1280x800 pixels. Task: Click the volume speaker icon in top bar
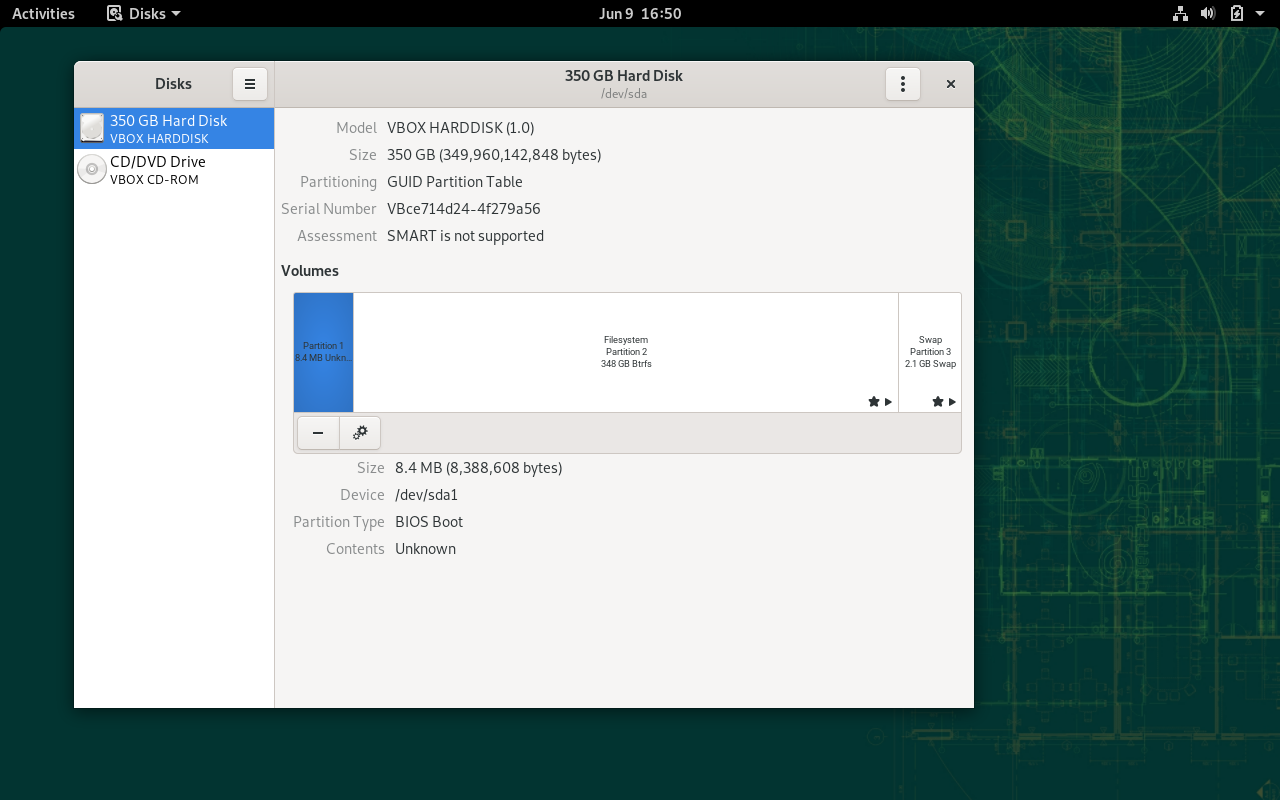click(x=1208, y=13)
